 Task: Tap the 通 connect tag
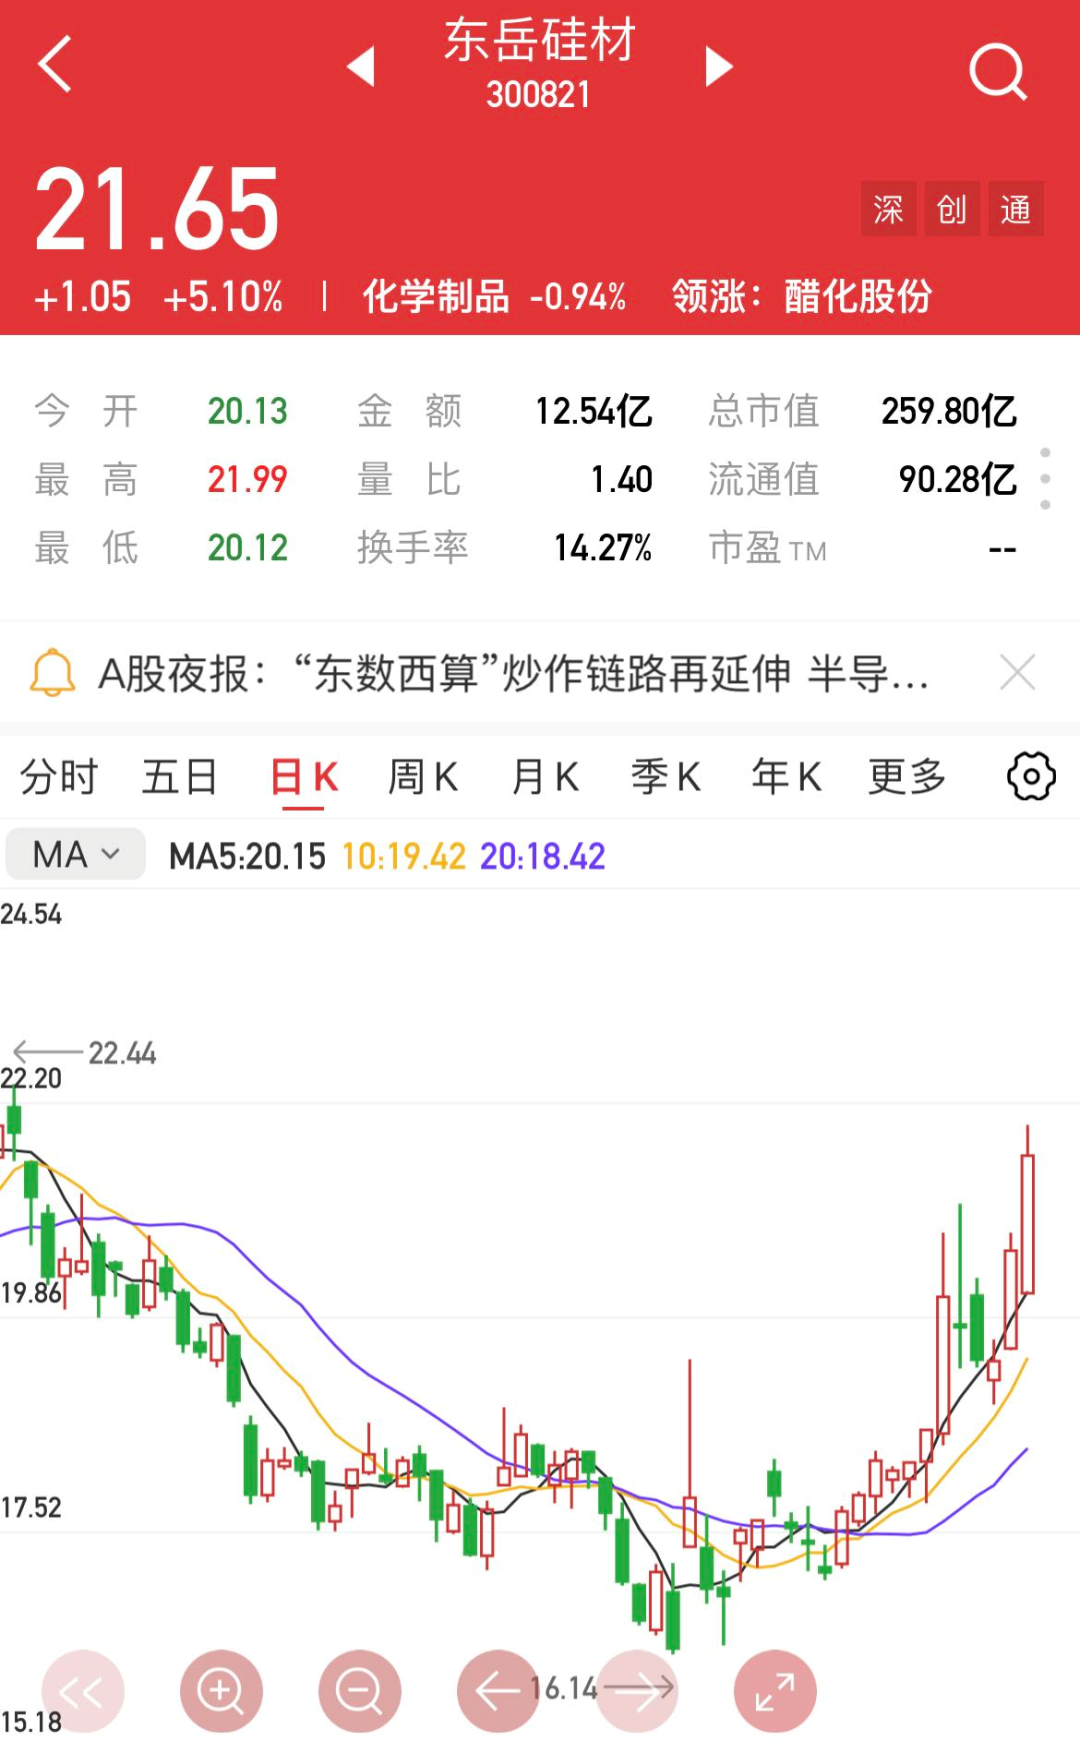tap(1016, 209)
